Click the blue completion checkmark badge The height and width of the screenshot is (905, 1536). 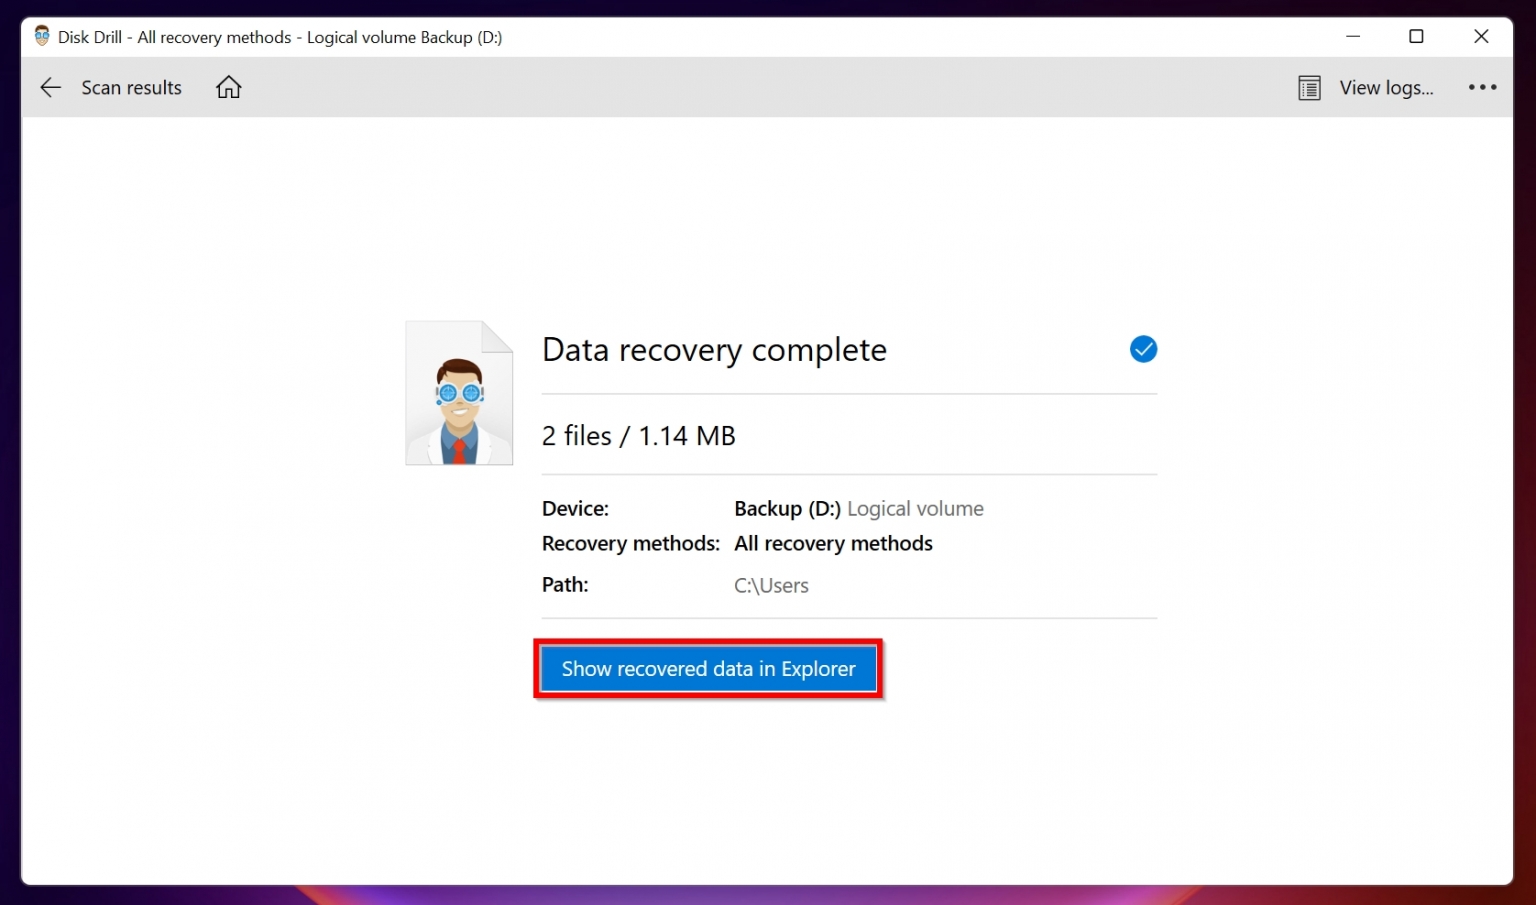[x=1143, y=349]
